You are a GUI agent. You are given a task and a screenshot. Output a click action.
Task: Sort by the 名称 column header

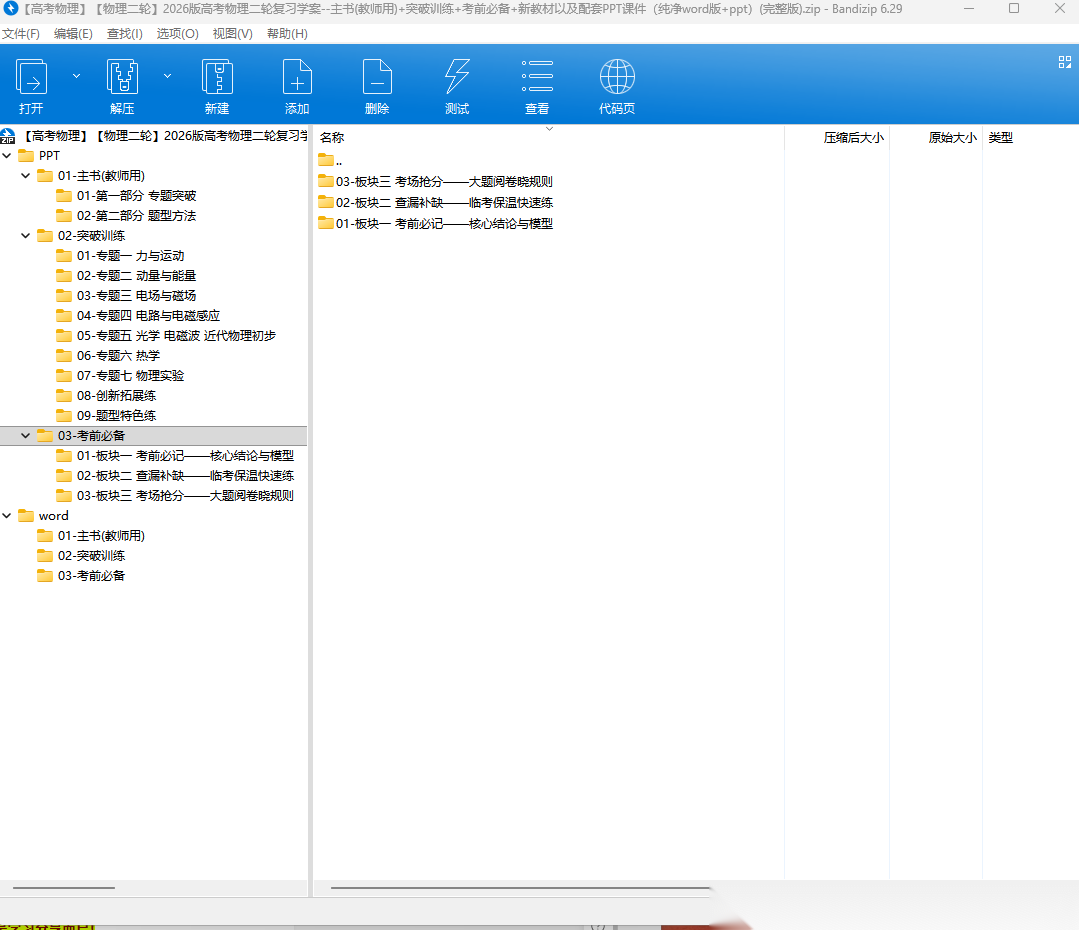332,138
